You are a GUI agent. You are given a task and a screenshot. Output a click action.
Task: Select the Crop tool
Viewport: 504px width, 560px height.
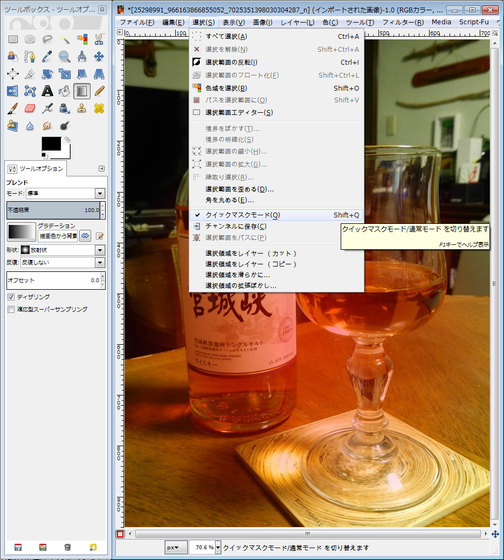(x=30, y=74)
